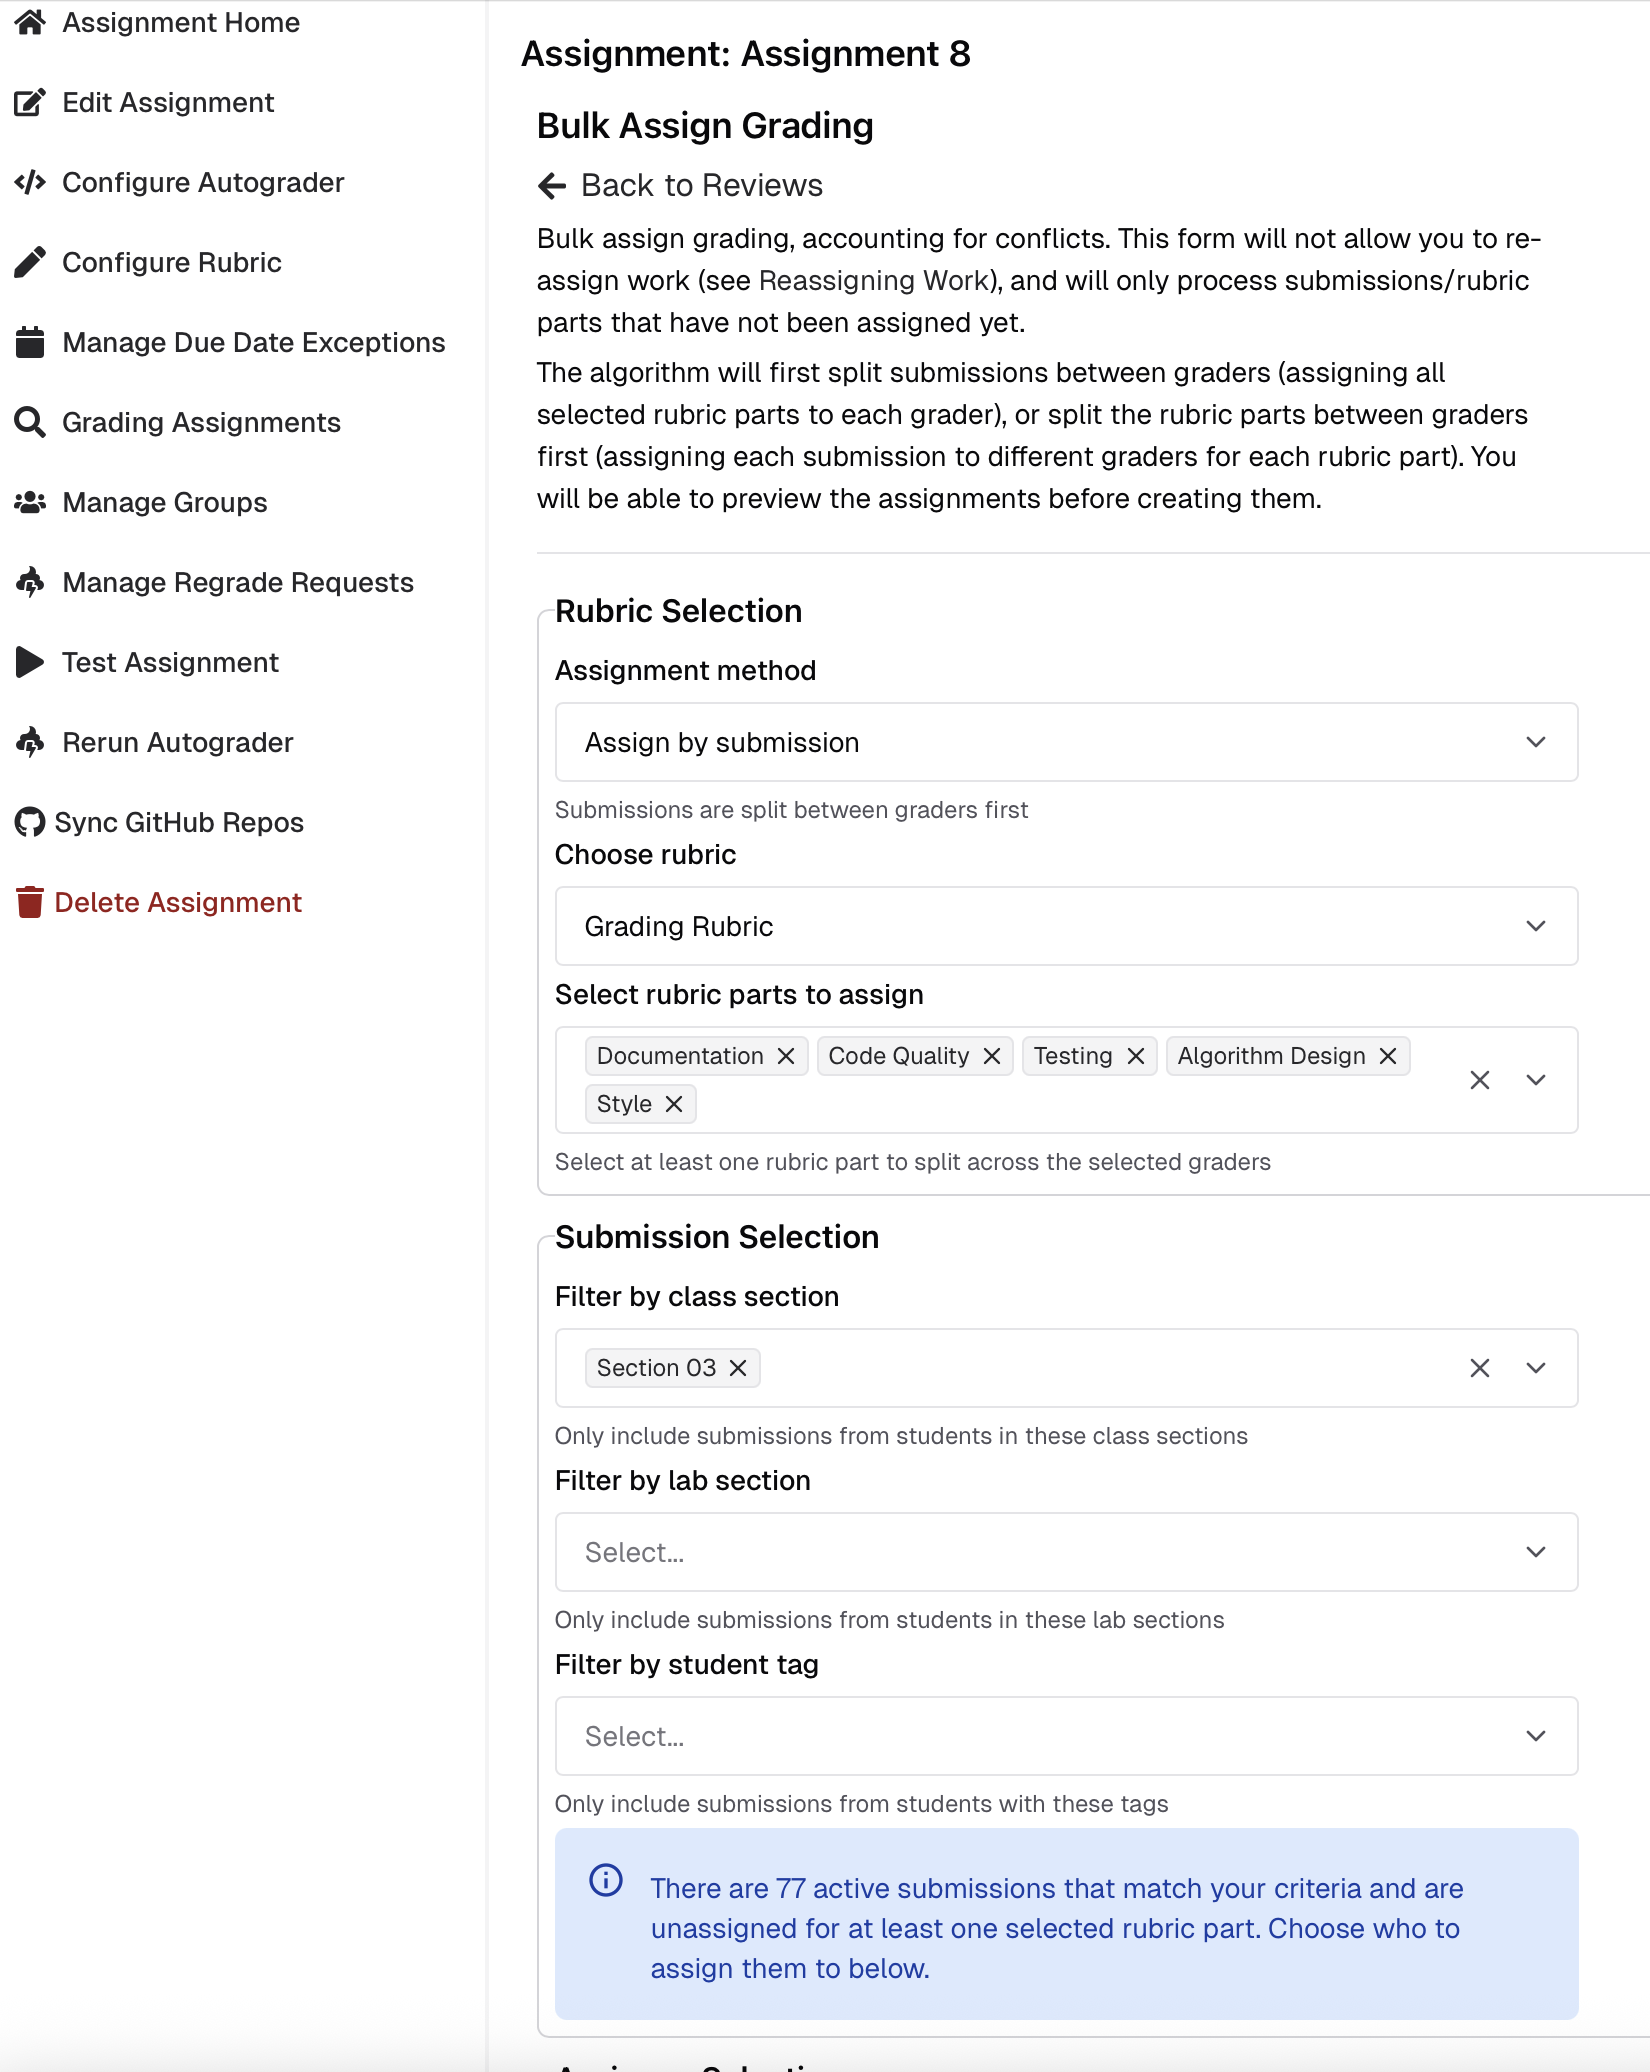Click the calendar icon for Due Date Exceptions
This screenshot has height=2072, width=1650.
pos(30,341)
